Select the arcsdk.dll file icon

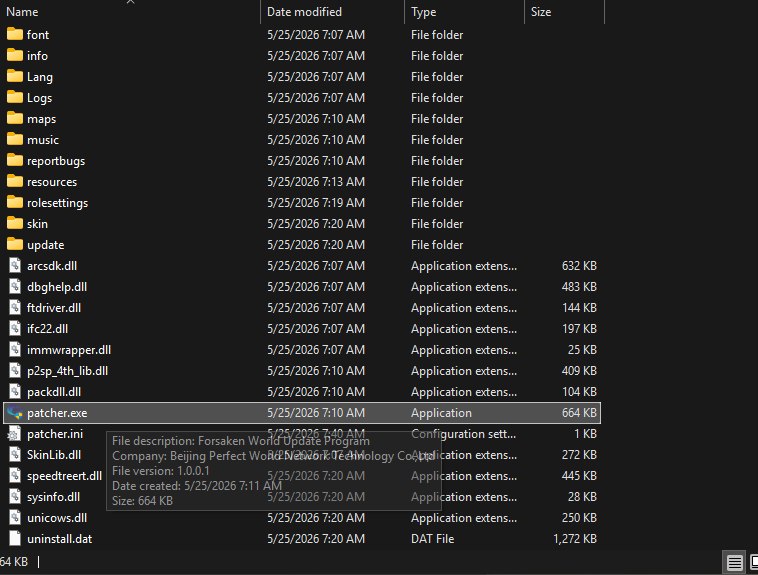(15, 265)
